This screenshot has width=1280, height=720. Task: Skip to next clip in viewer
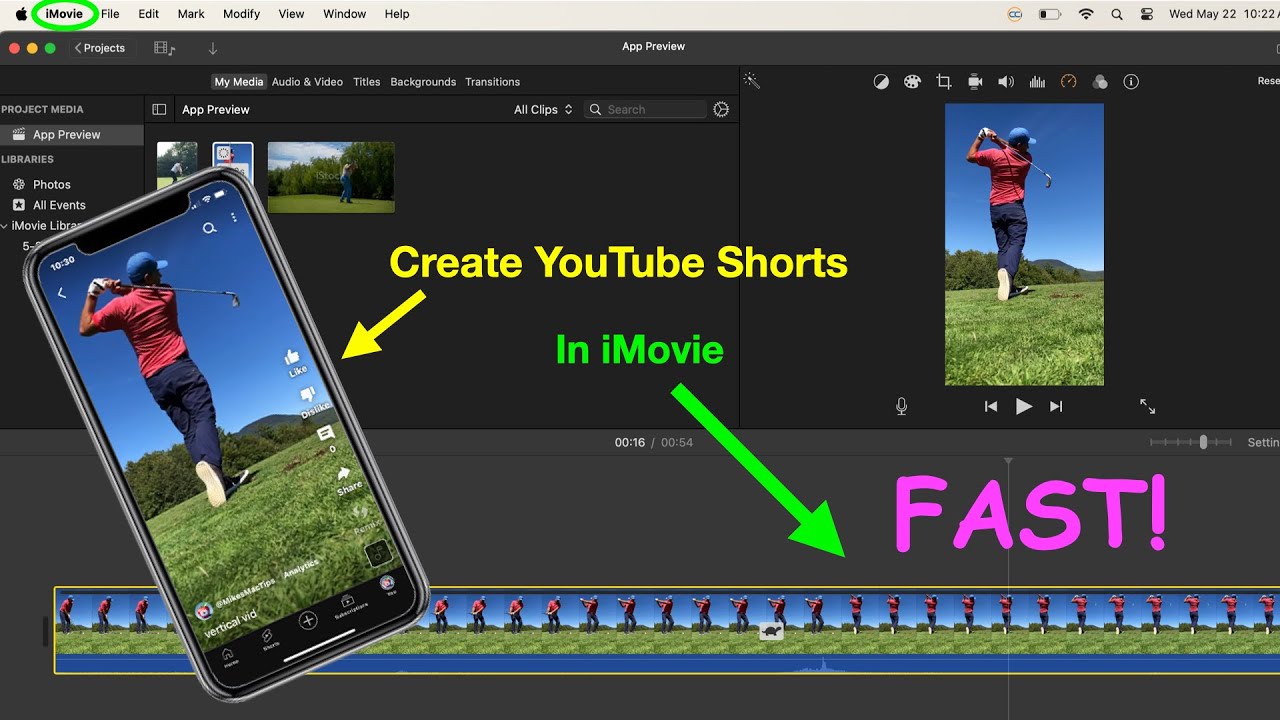coord(1056,406)
